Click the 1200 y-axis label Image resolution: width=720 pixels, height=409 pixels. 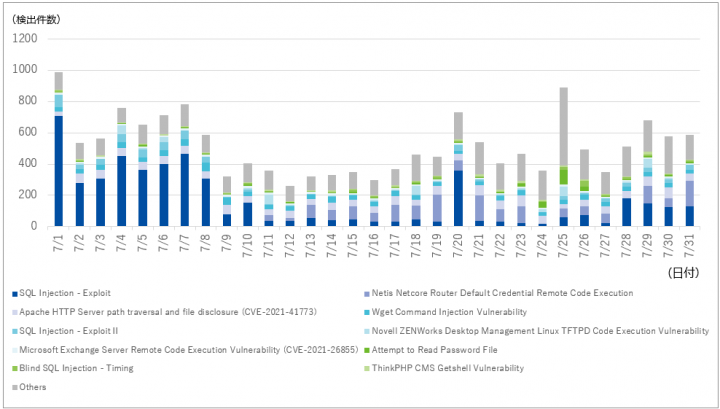click(25, 38)
